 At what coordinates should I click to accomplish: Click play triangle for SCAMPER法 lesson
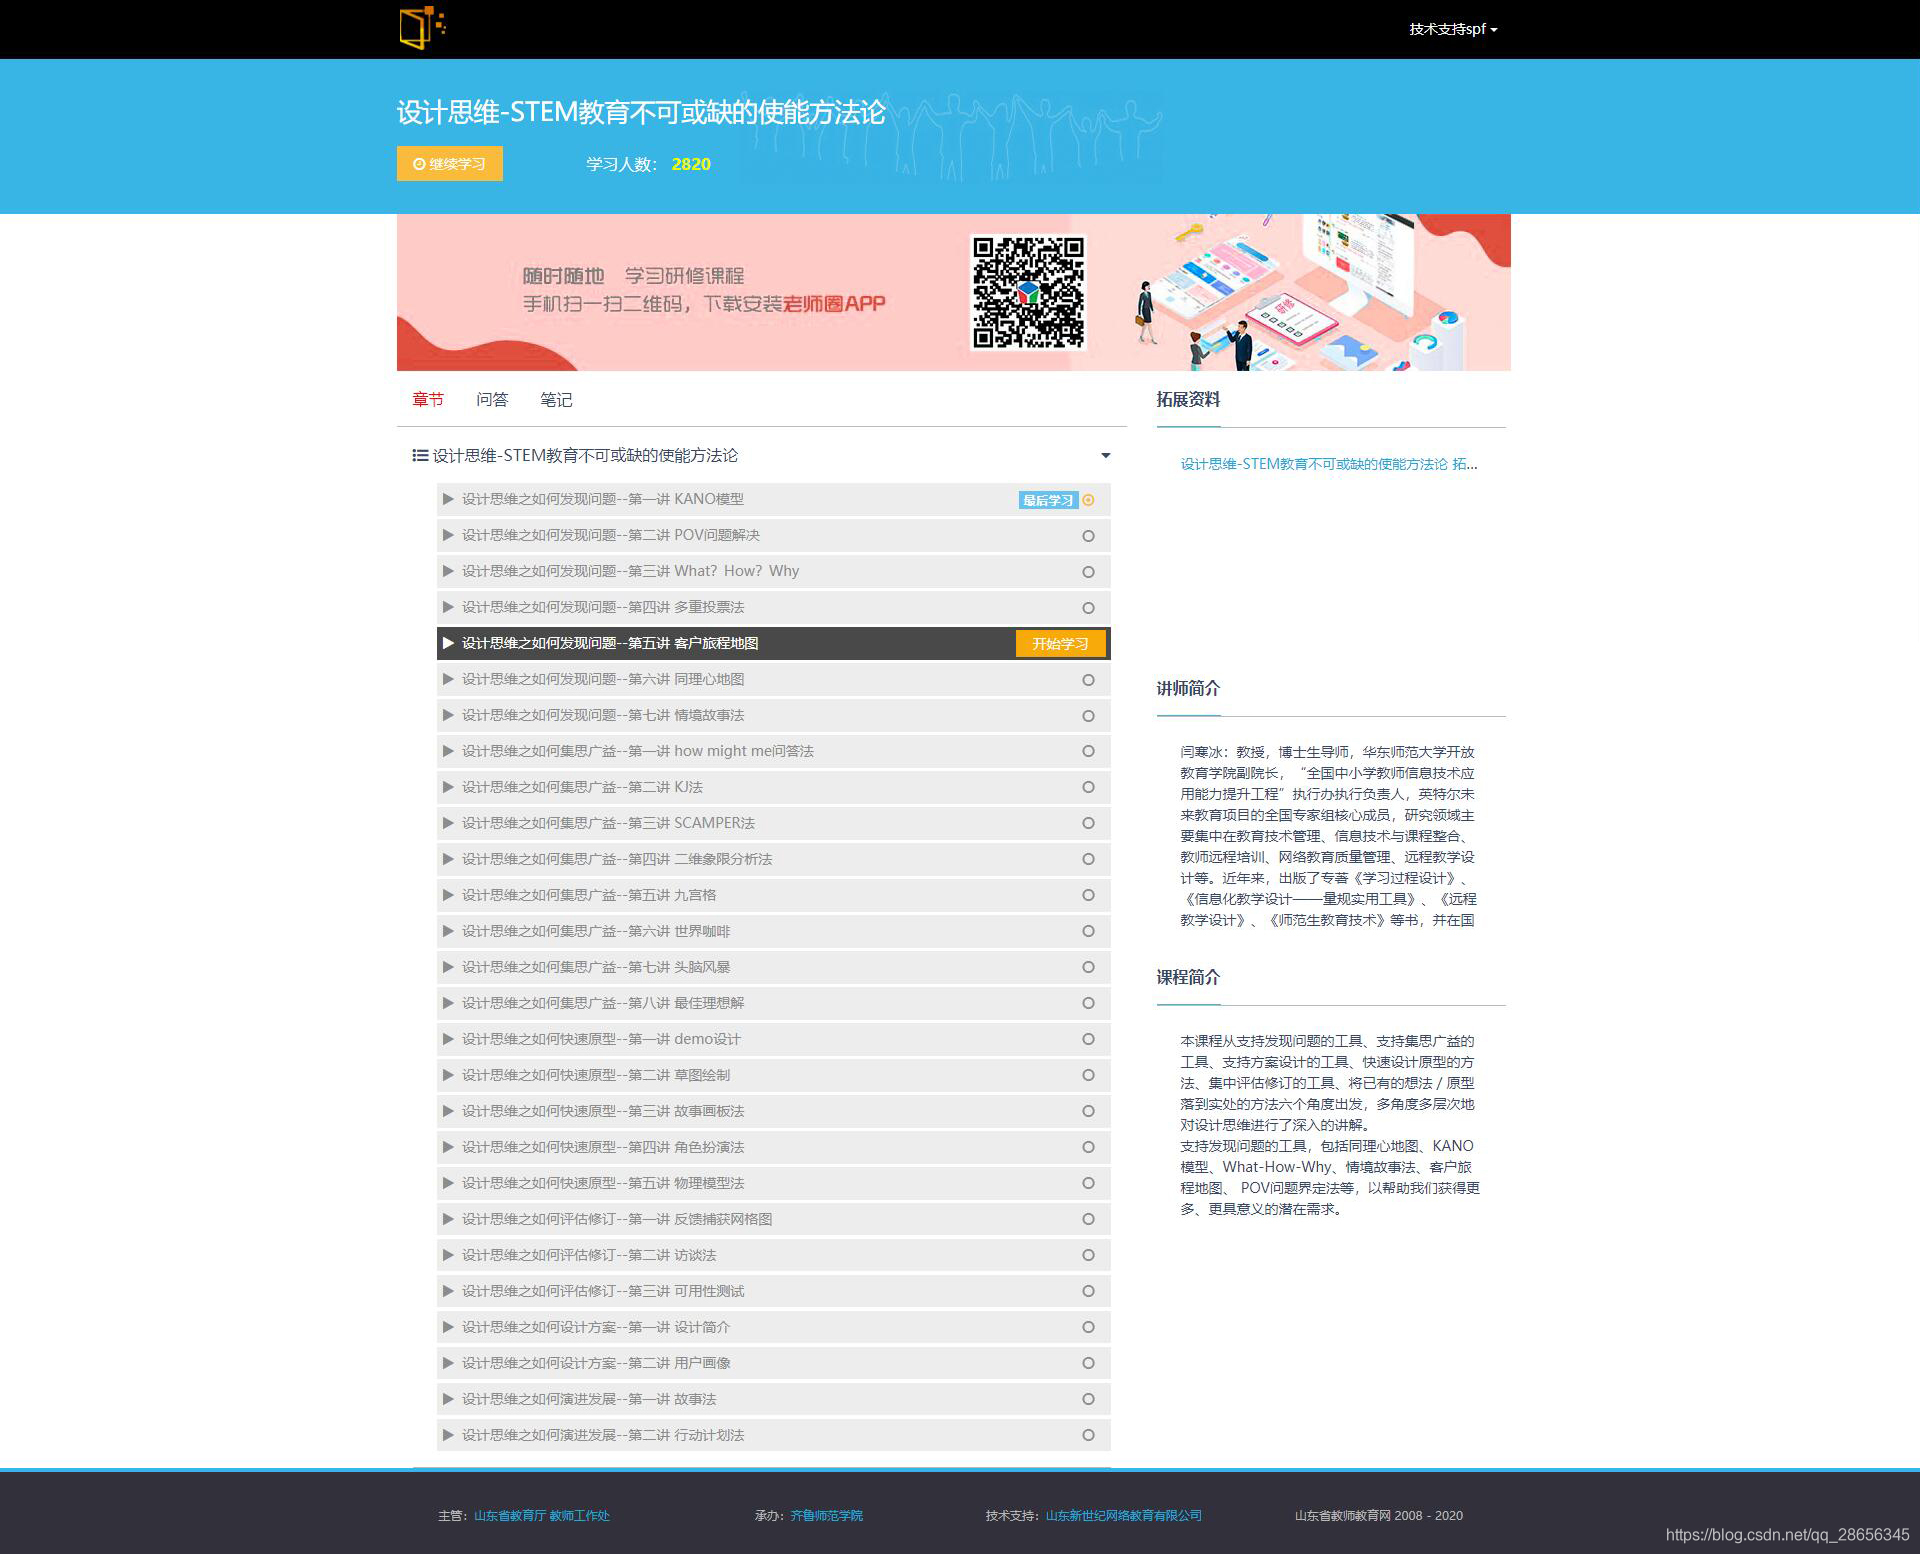[x=448, y=823]
